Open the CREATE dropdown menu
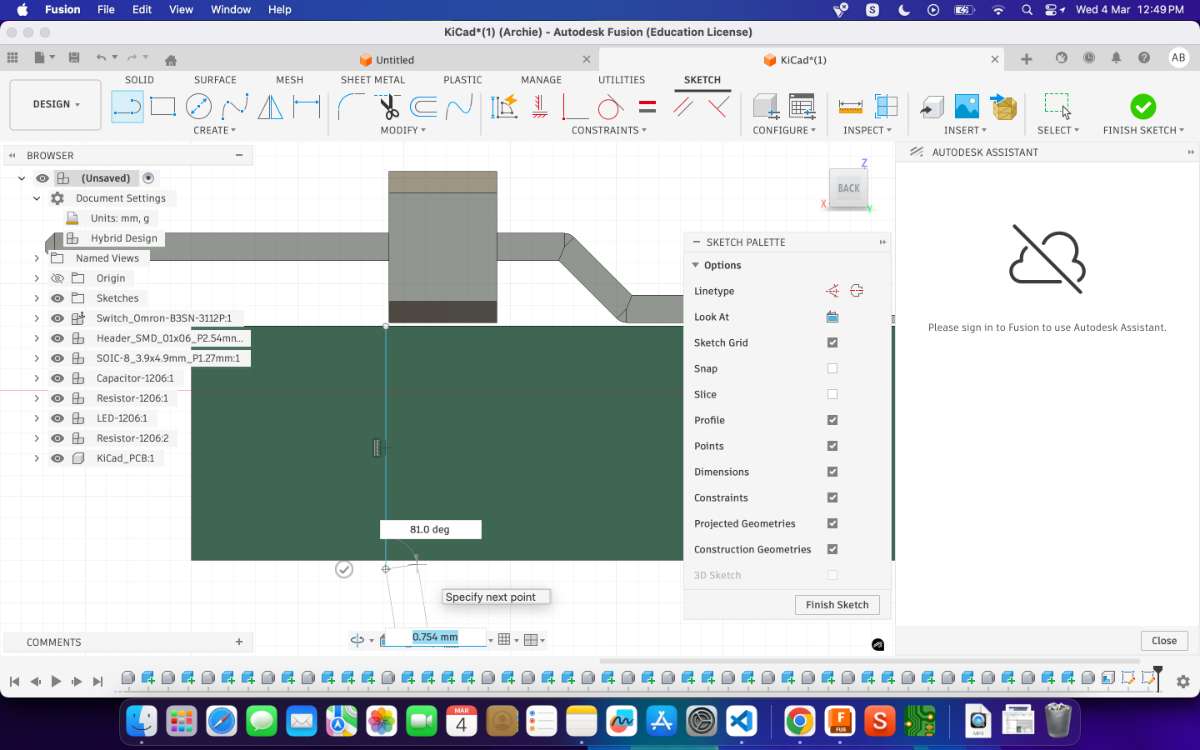1200x750 pixels. click(x=215, y=130)
